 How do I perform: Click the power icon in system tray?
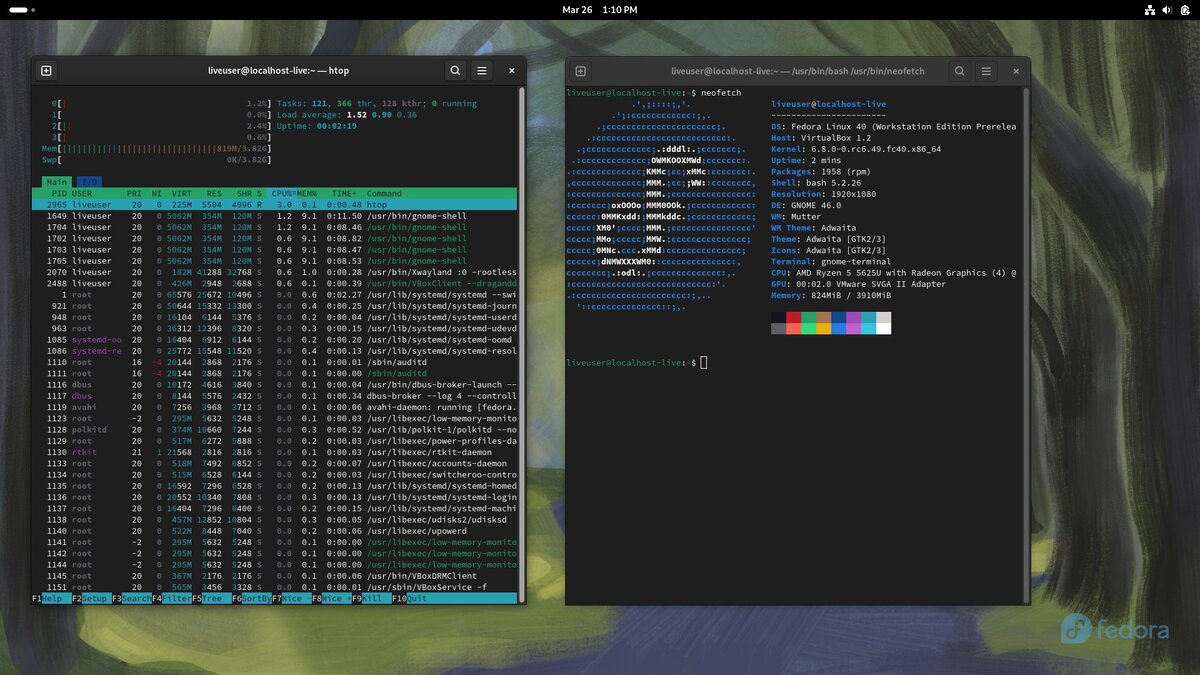coord(1184,9)
